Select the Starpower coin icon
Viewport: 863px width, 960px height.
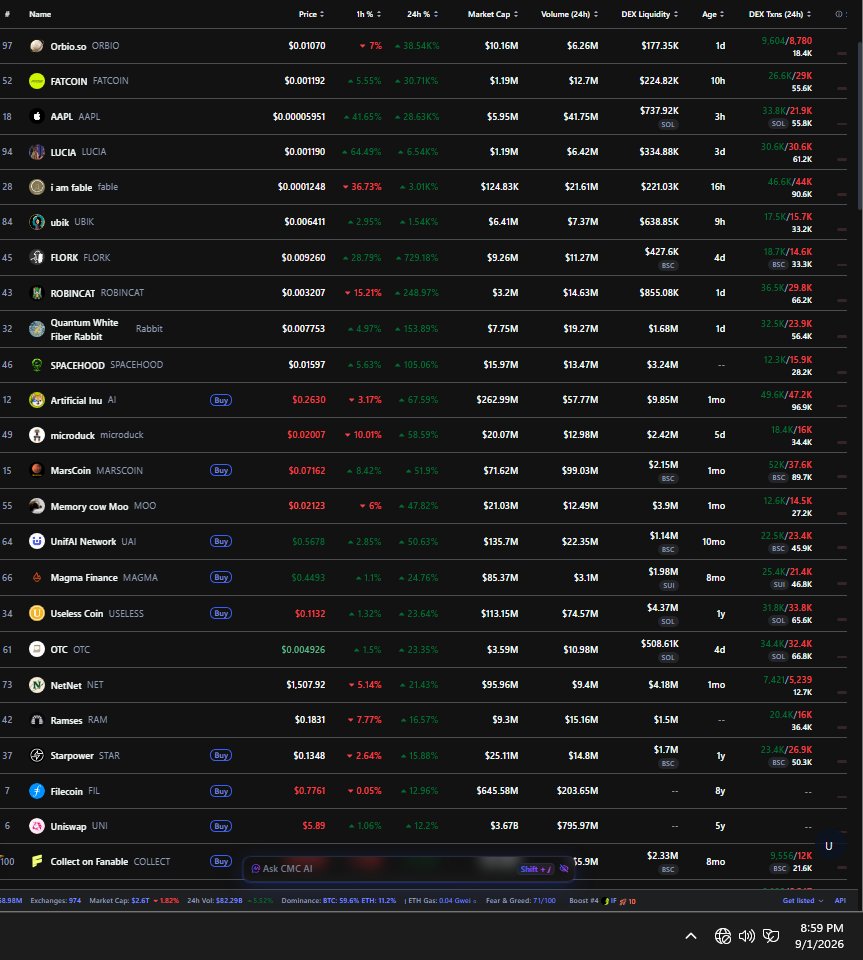37,755
